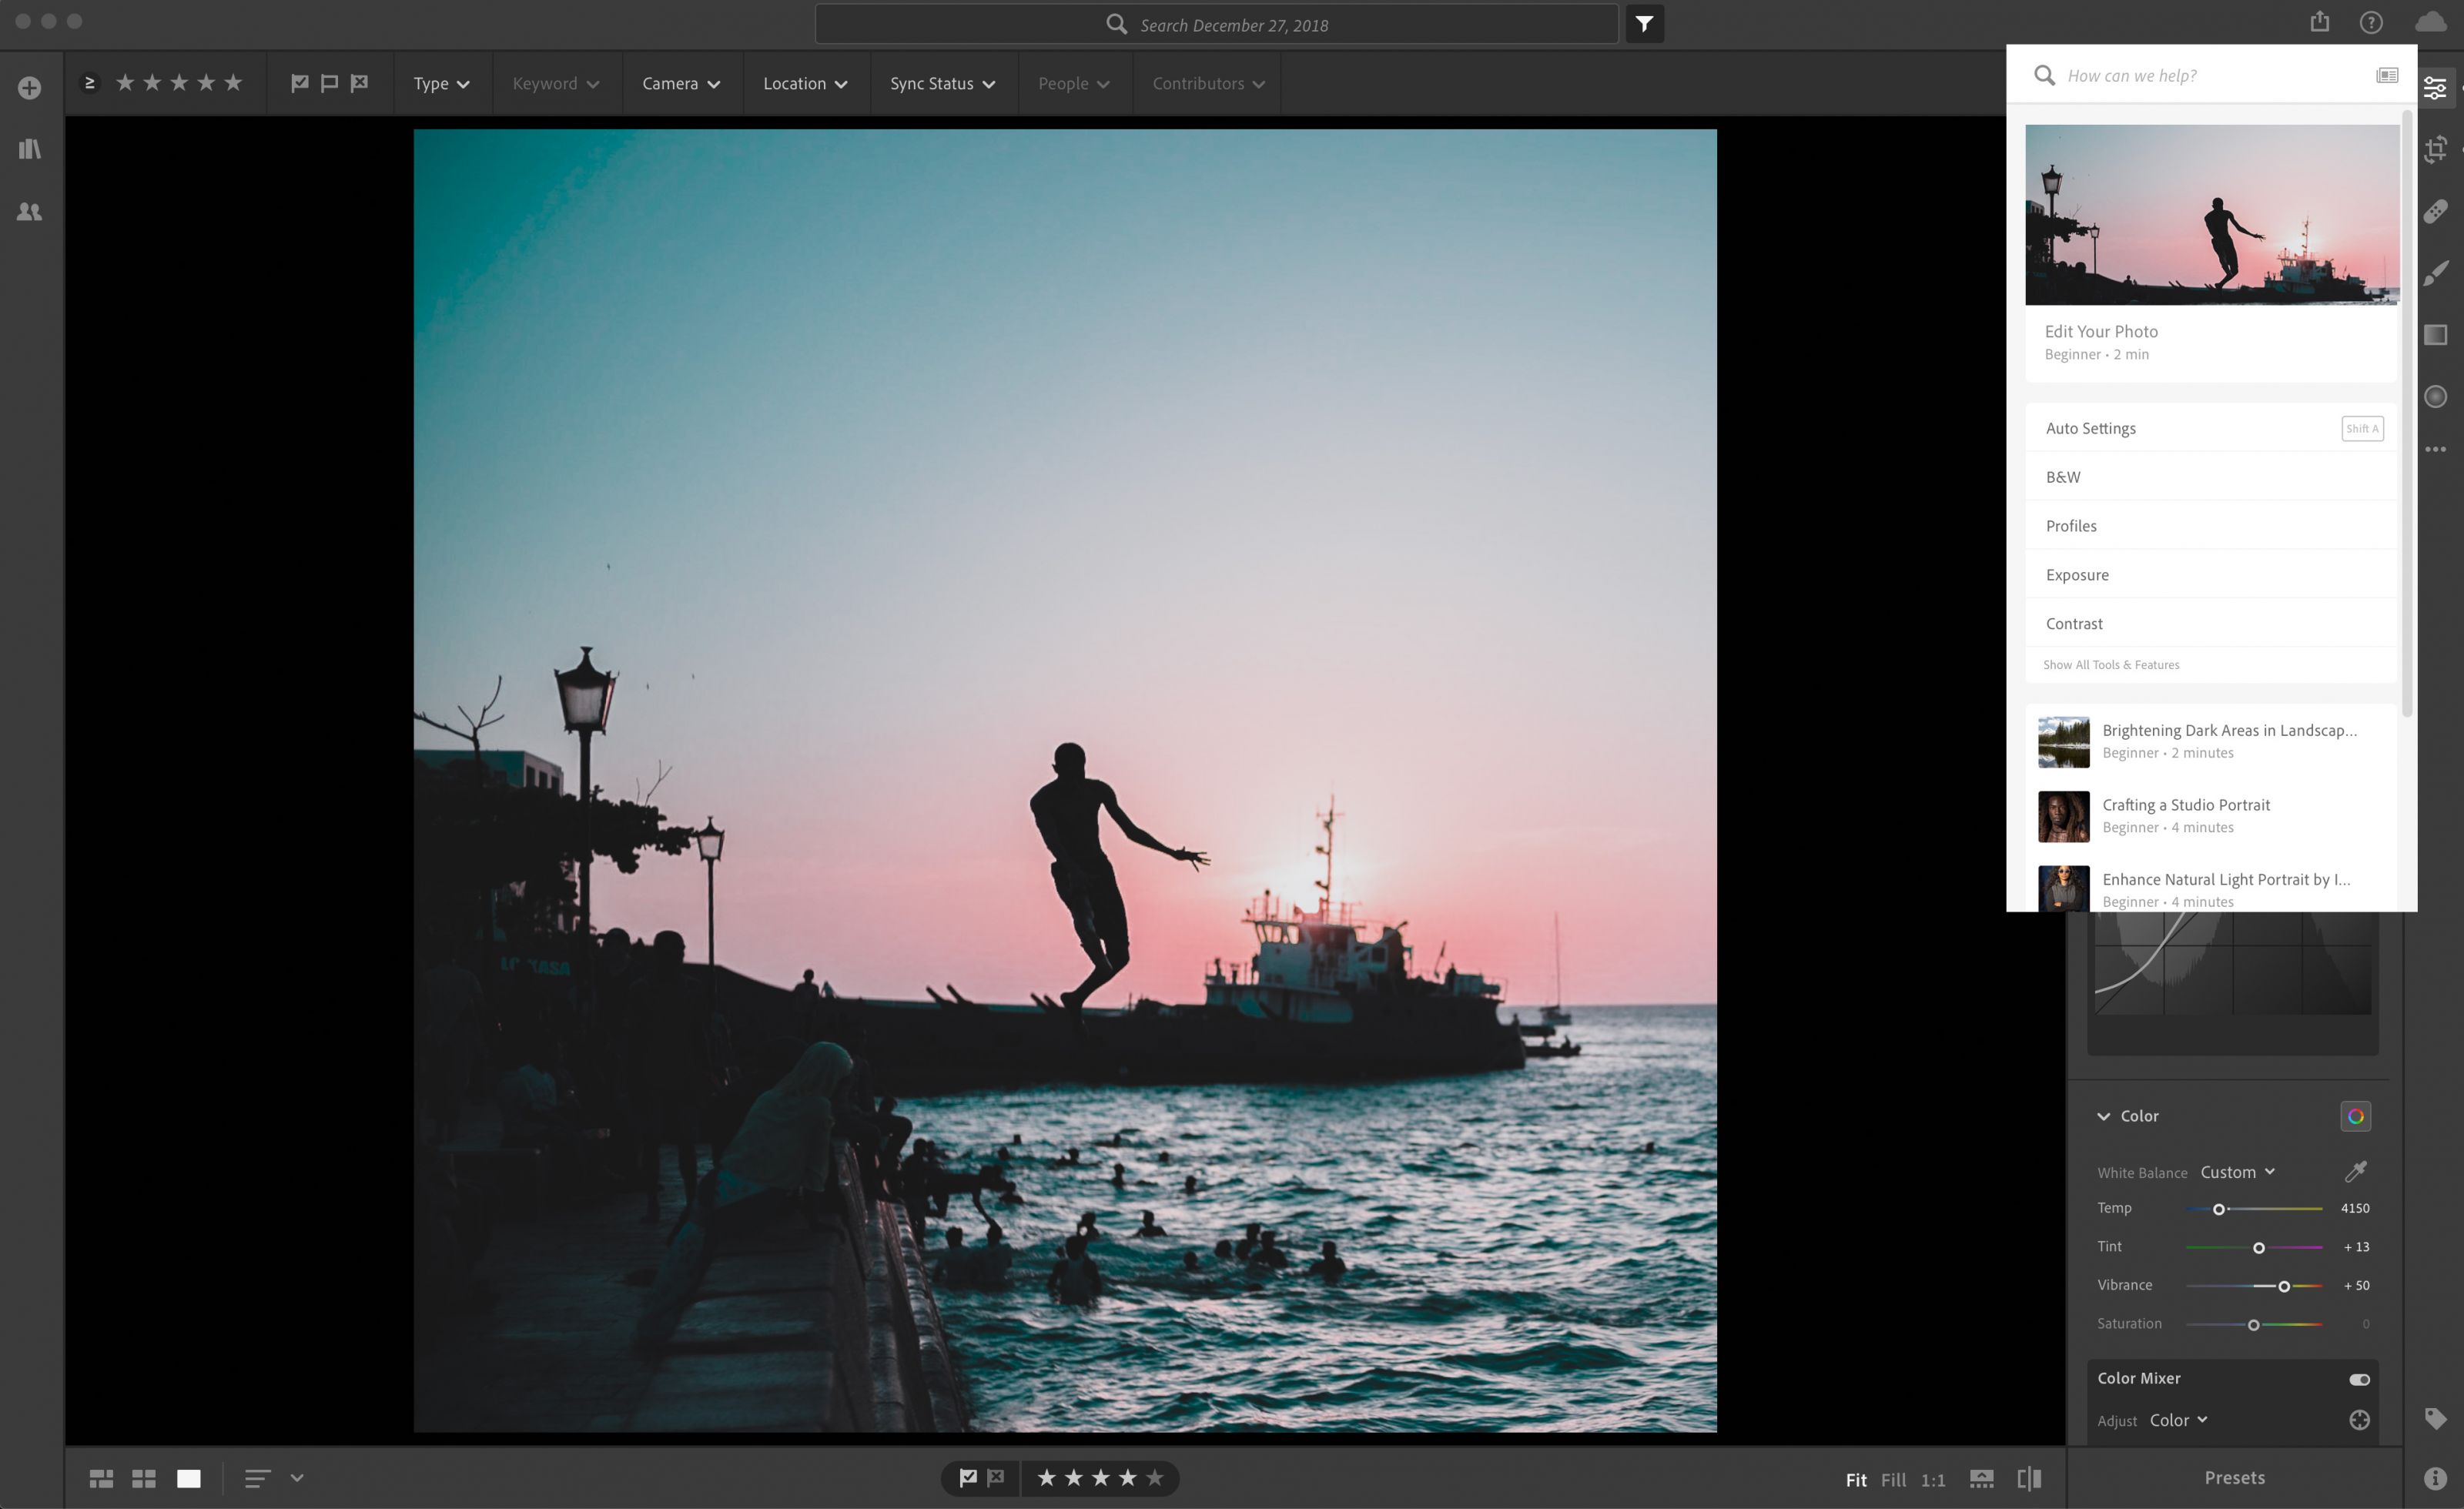Image resolution: width=2464 pixels, height=1509 pixels.
Task: Select the Crop & Rotate tool
Action: coord(2437,149)
